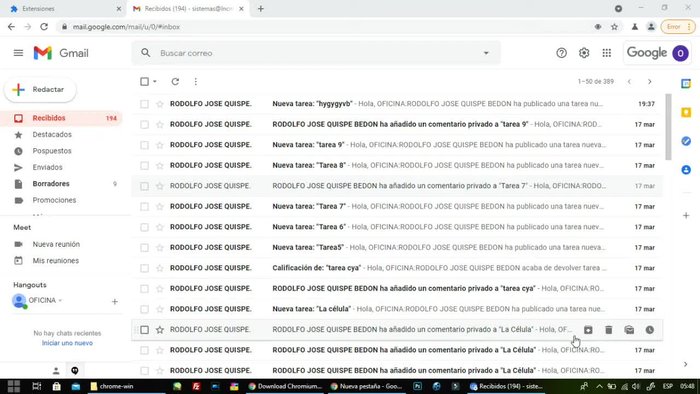
Task: Open the Recibidos folder
Action: point(61,118)
